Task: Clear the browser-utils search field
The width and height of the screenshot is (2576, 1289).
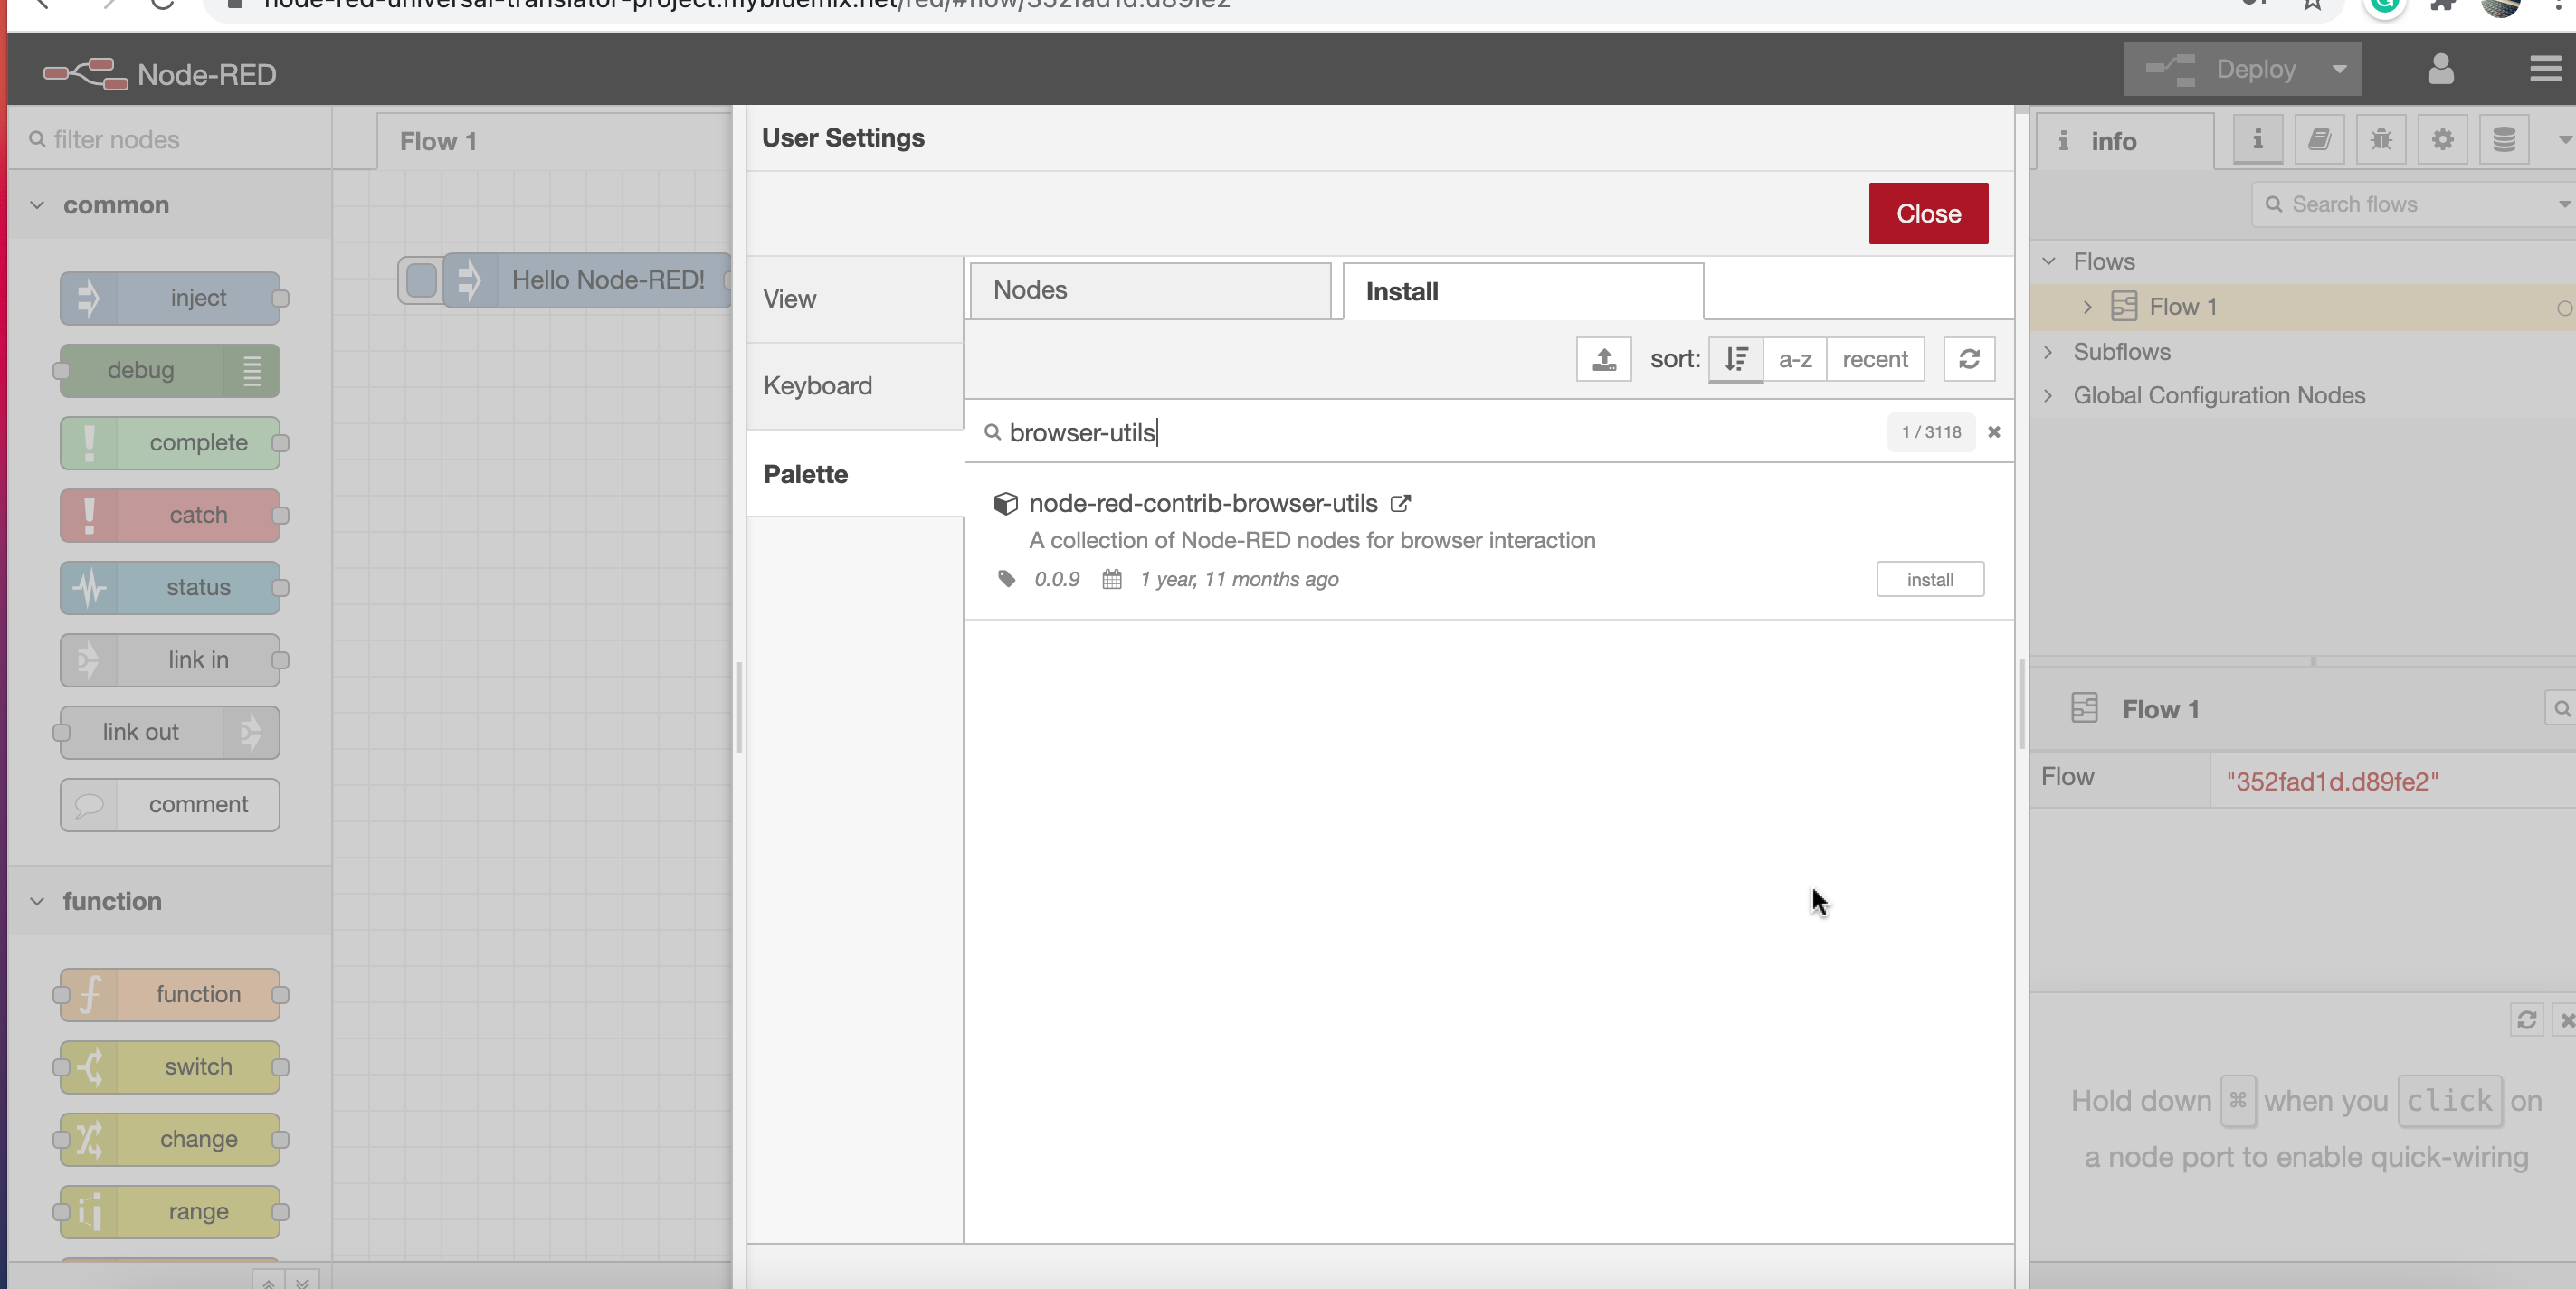Action: (x=1993, y=432)
